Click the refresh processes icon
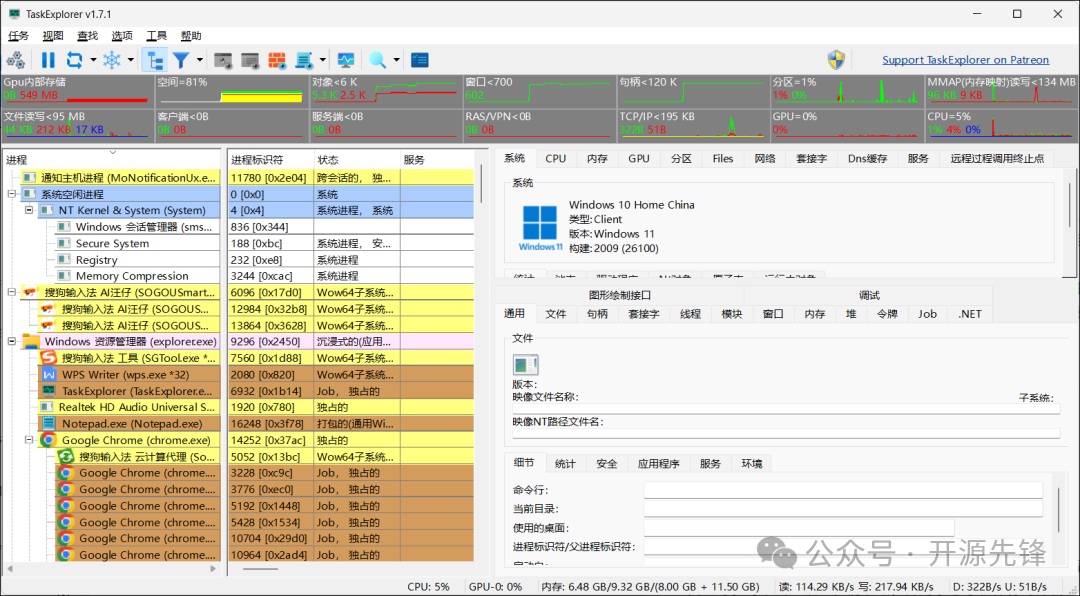The width and height of the screenshot is (1080, 596). pos(74,60)
